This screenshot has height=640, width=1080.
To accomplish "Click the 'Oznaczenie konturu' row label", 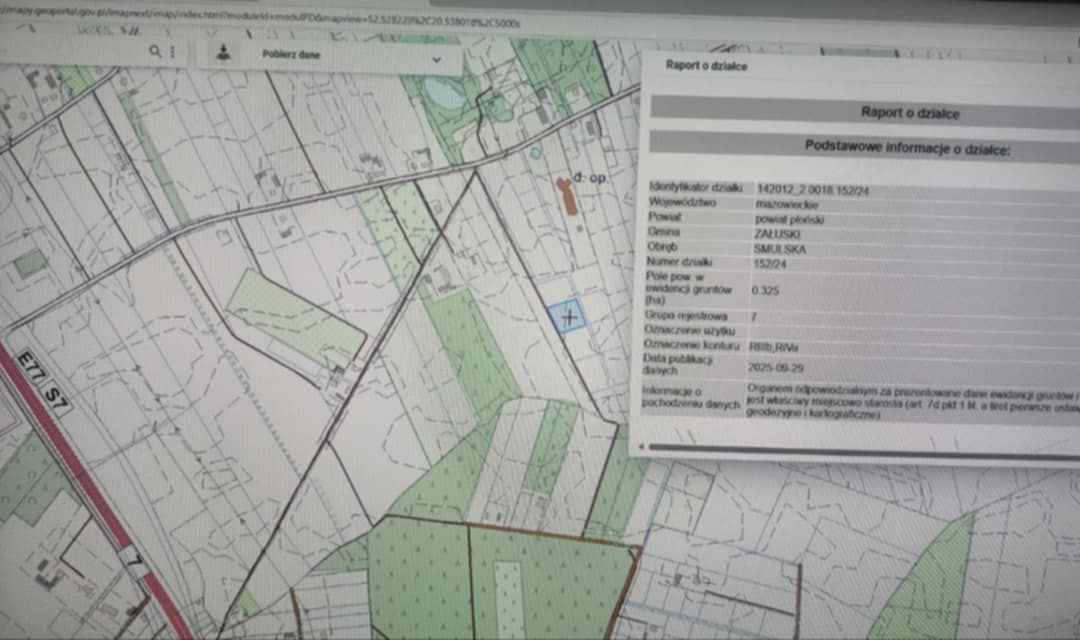I will 691,344.
